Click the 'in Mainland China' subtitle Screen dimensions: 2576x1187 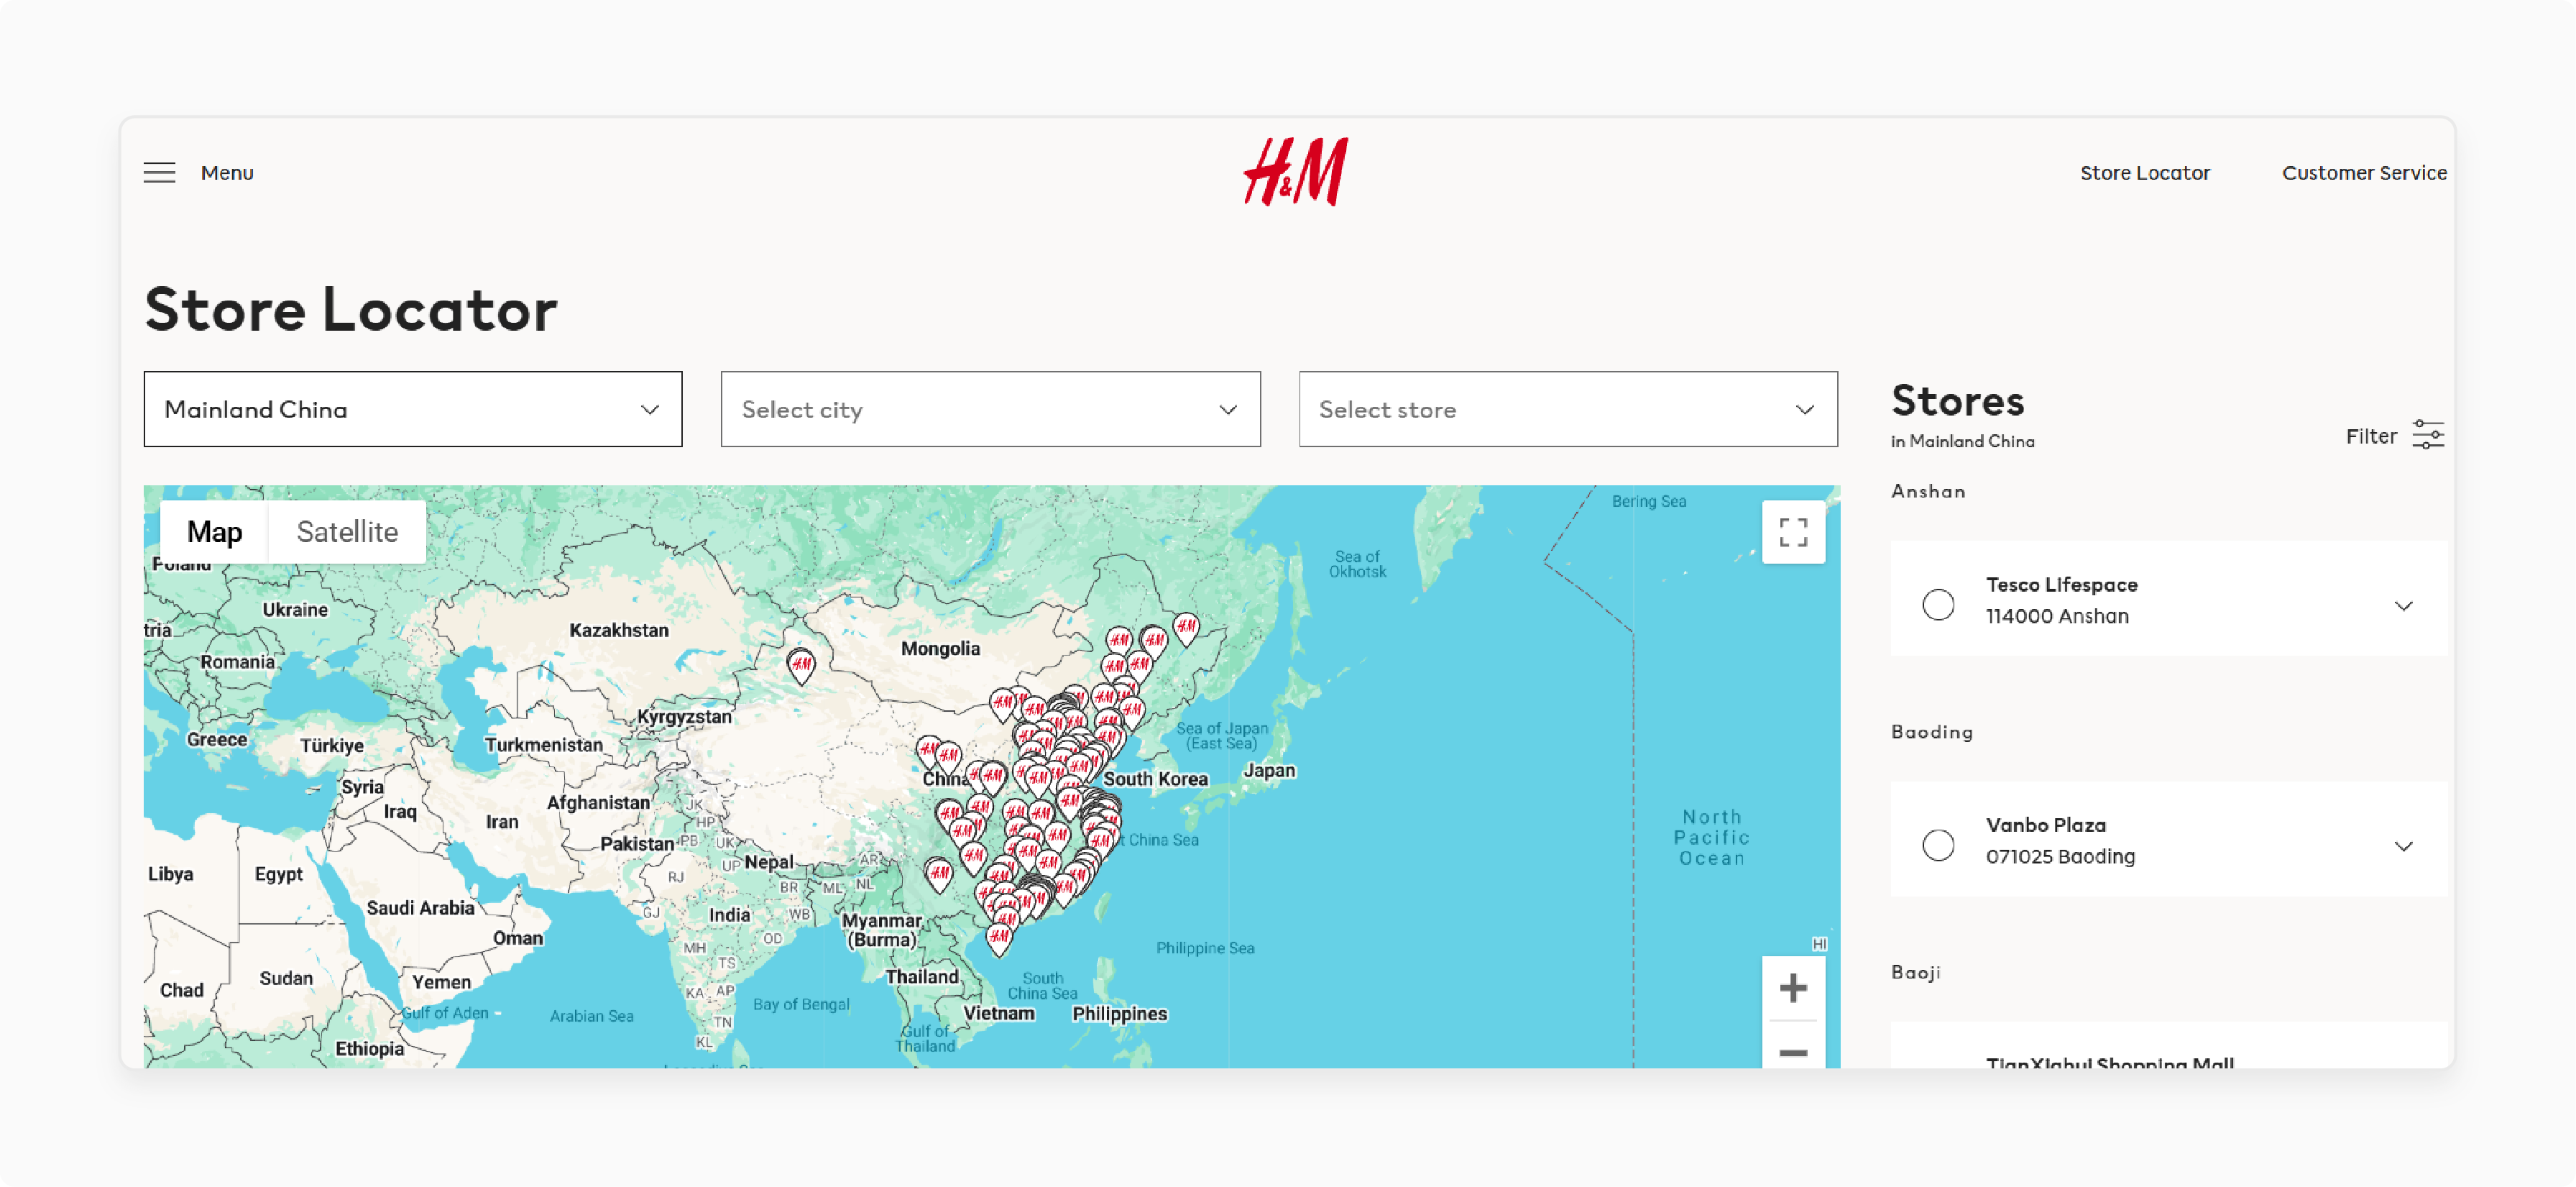click(1962, 441)
